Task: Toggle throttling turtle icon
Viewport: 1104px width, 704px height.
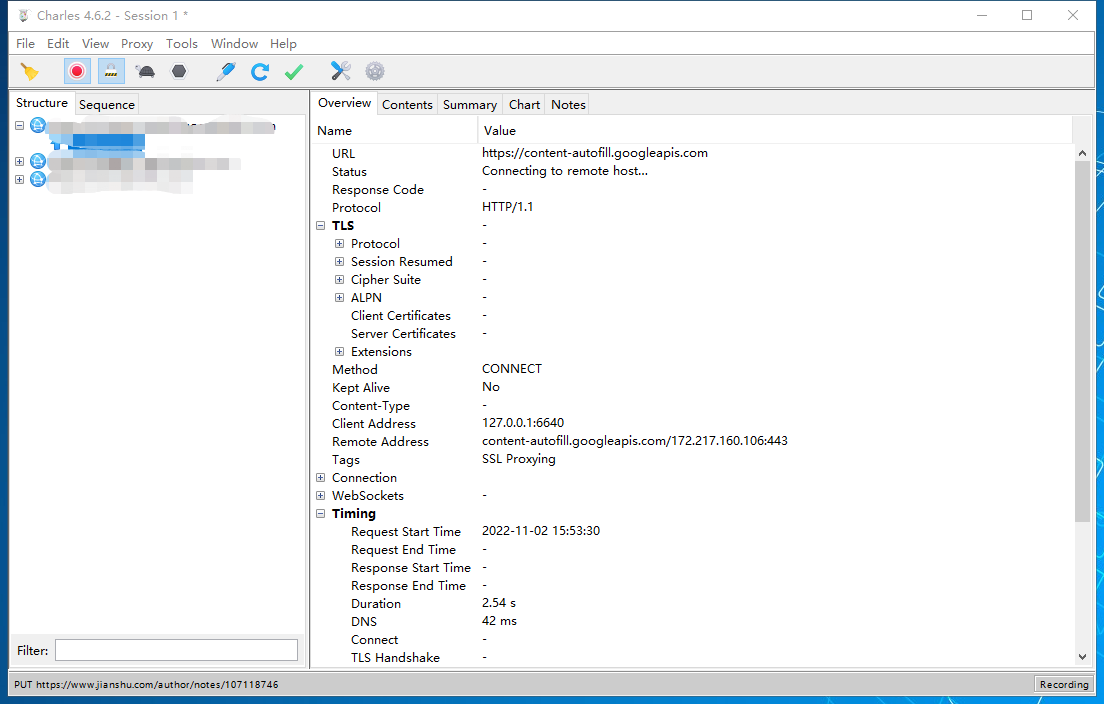Action: pyautogui.click(x=145, y=71)
